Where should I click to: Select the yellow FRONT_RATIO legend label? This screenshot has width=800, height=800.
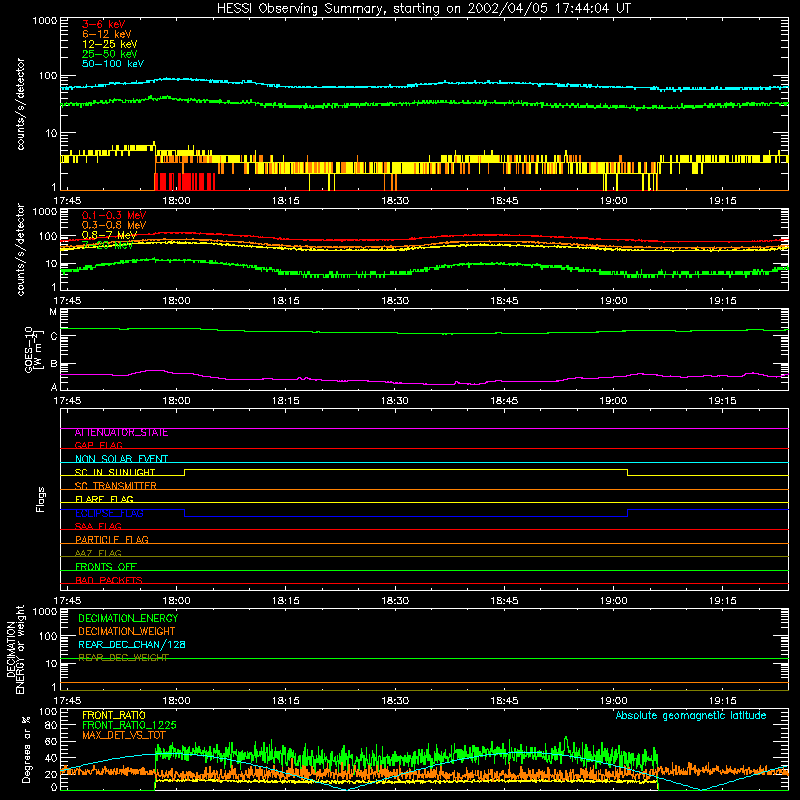pos(114,715)
